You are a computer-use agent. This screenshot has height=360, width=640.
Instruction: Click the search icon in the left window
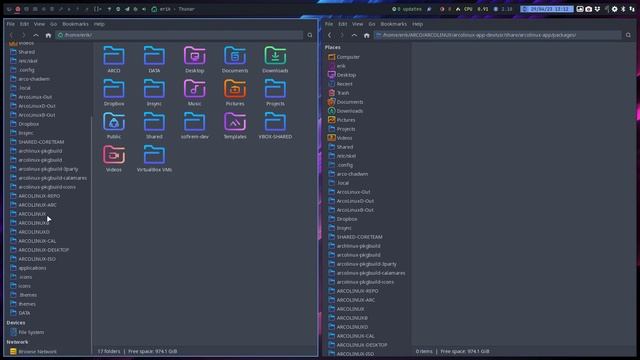[x=310, y=36]
